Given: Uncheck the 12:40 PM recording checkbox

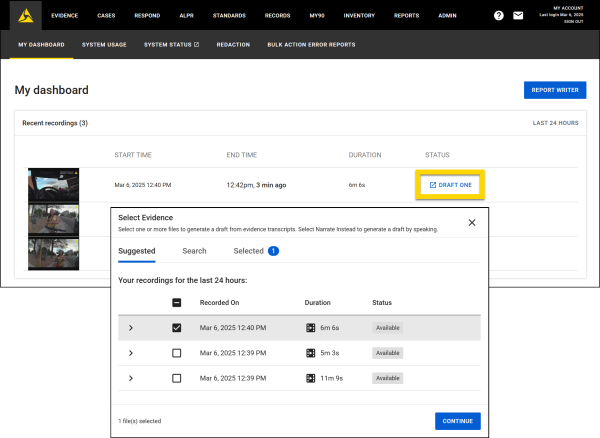Looking at the screenshot, I should [177, 328].
